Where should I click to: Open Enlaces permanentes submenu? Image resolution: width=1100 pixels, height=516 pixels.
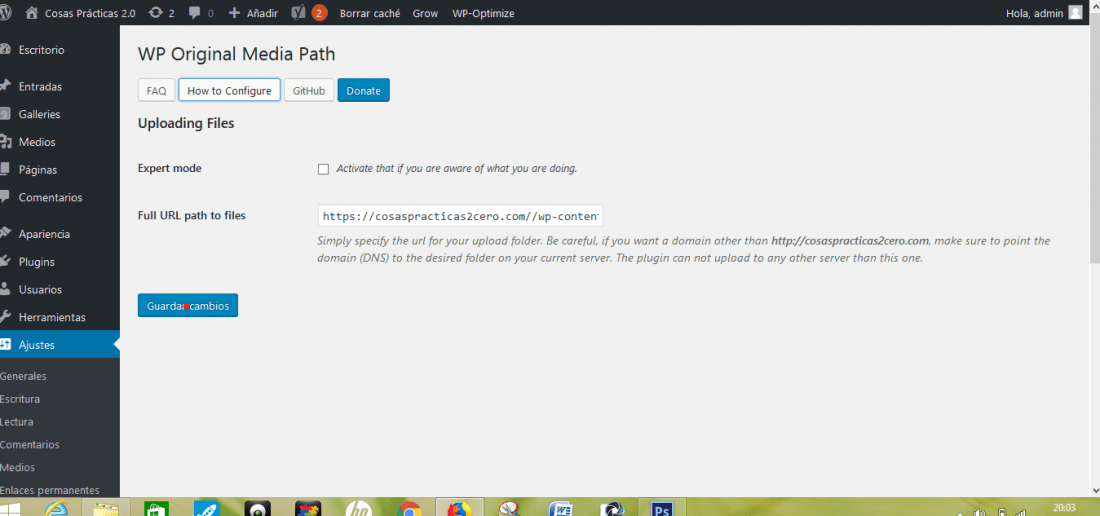click(50, 490)
